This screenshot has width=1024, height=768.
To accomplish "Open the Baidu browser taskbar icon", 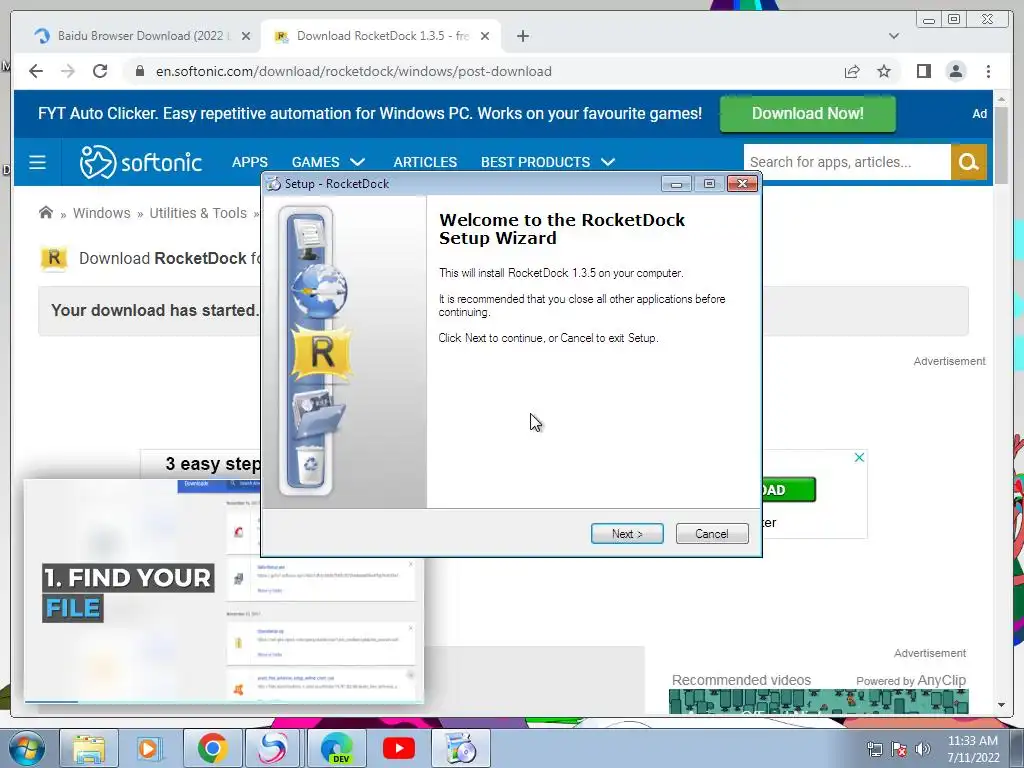I will 273,748.
